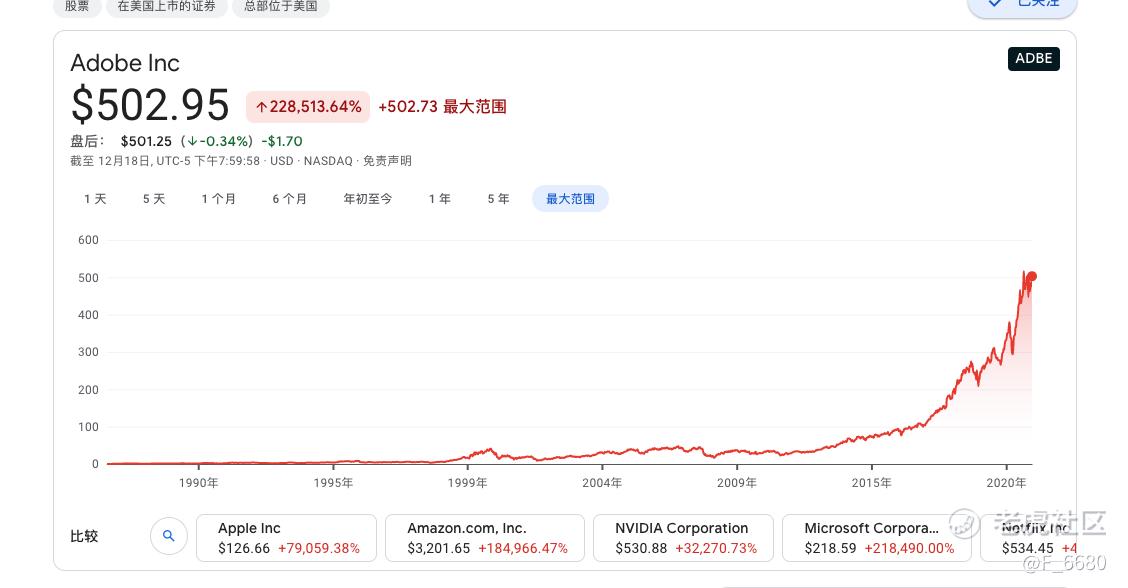Select the 1 天 time range tab
The height and width of the screenshot is (588, 1128).
[95, 199]
